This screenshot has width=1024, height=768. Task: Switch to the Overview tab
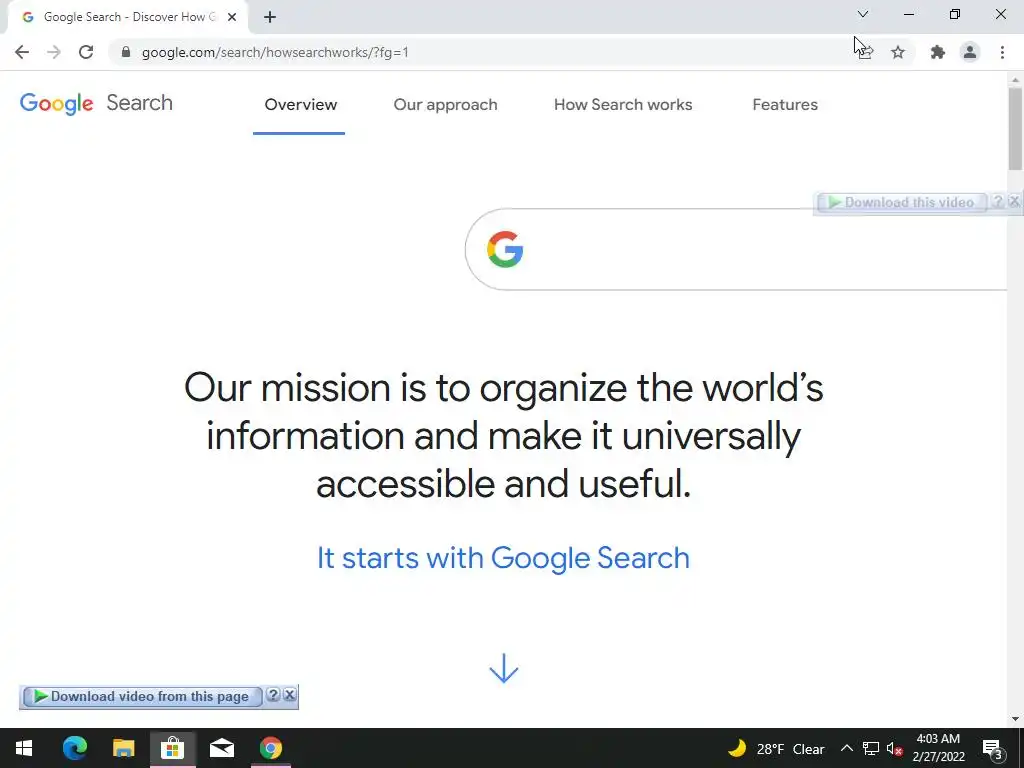pos(300,104)
